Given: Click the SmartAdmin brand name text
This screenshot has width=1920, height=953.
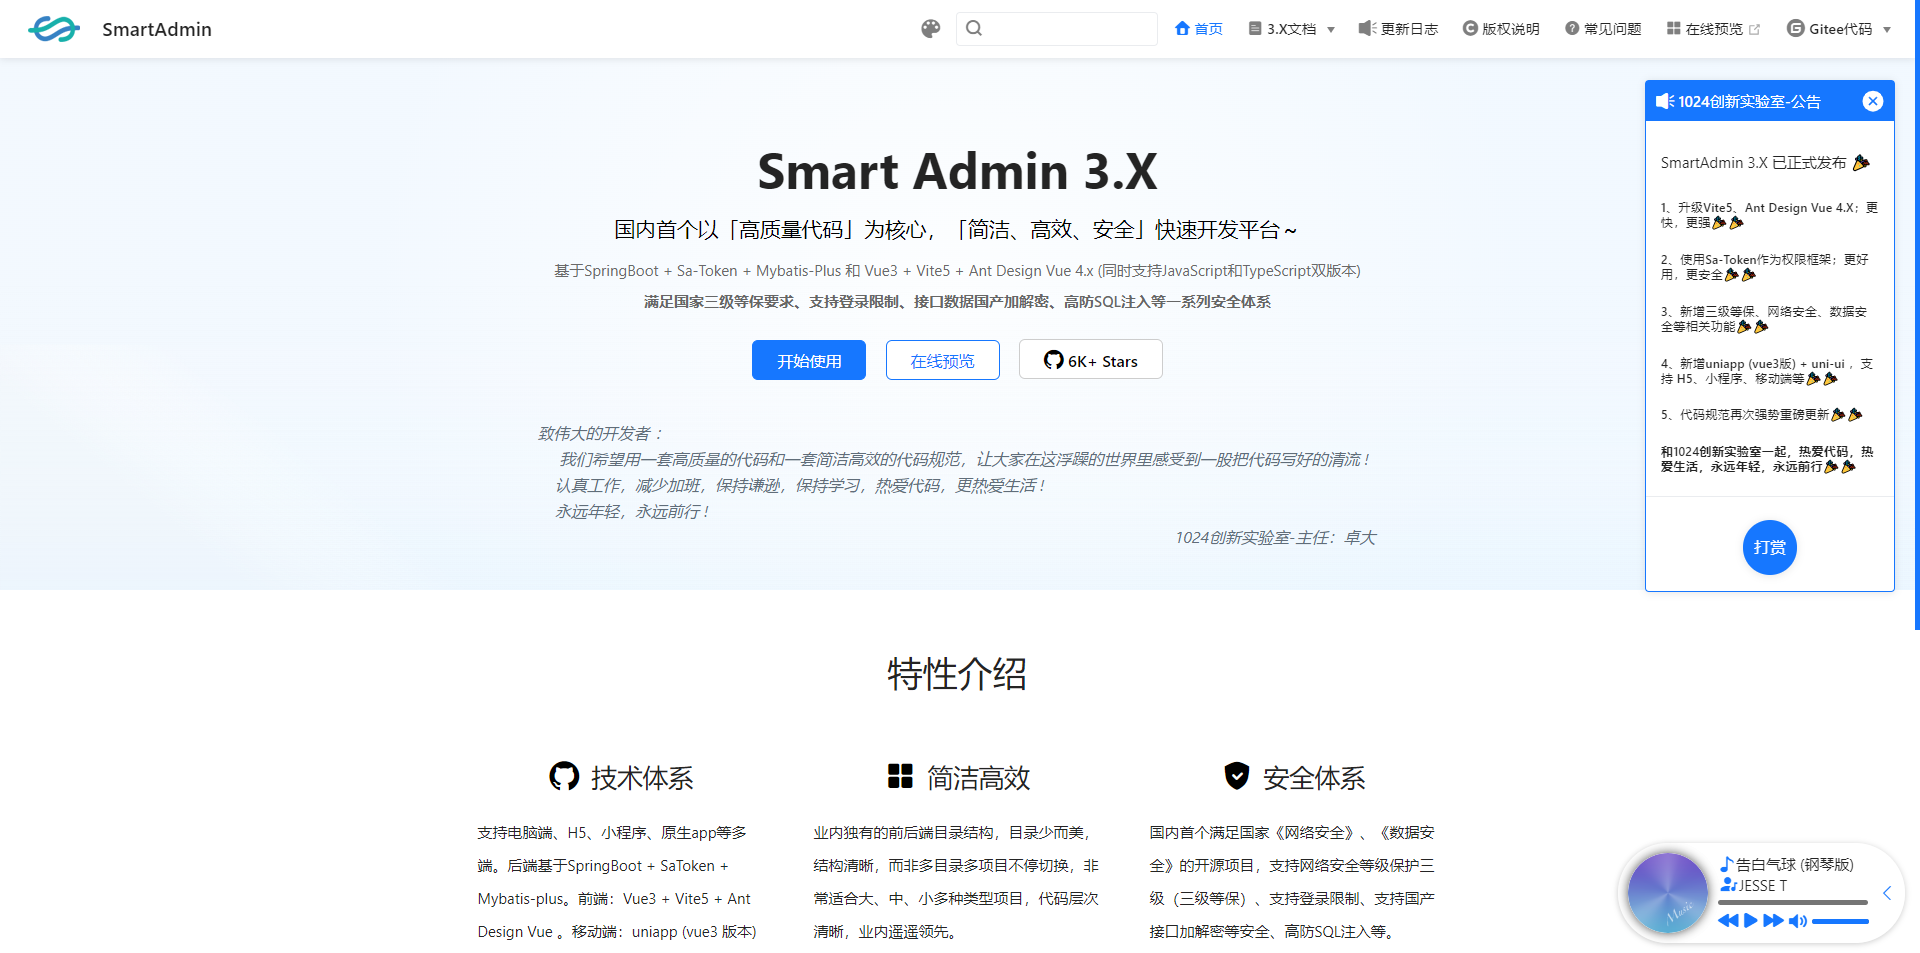Looking at the screenshot, I should tap(157, 29).
